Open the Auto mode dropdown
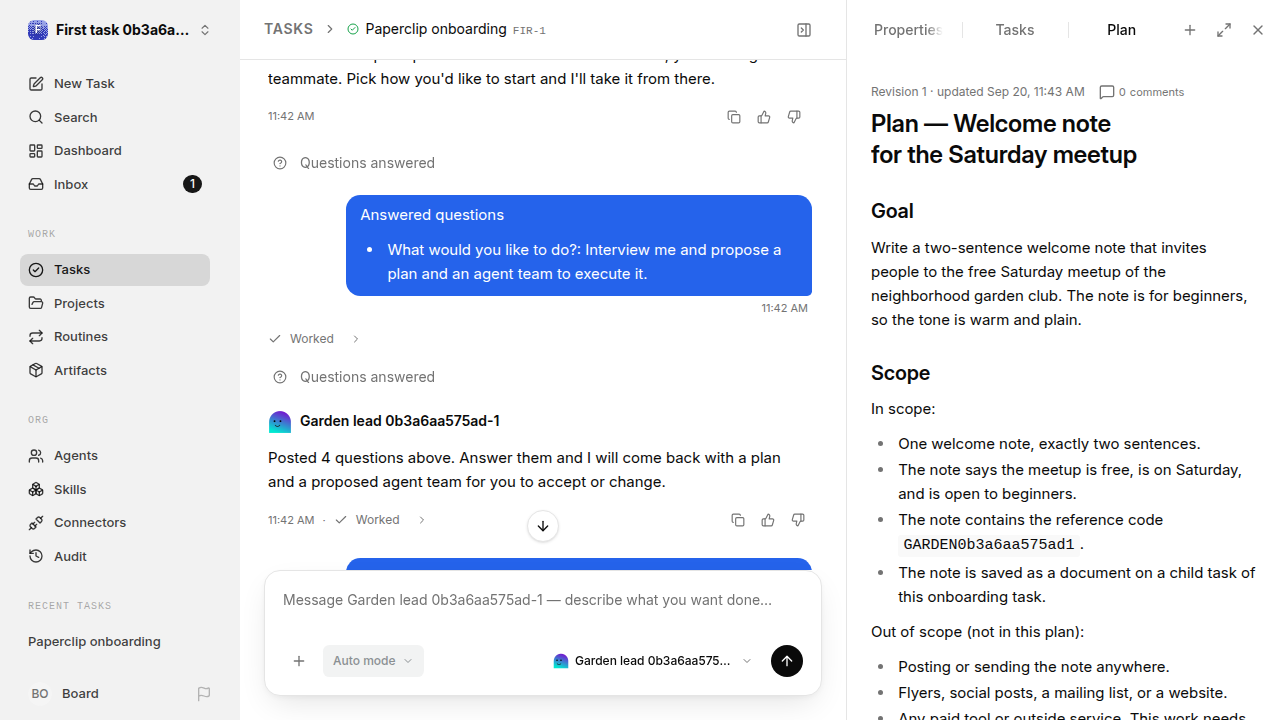1280x720 pixels. click(x=373, y=661)
